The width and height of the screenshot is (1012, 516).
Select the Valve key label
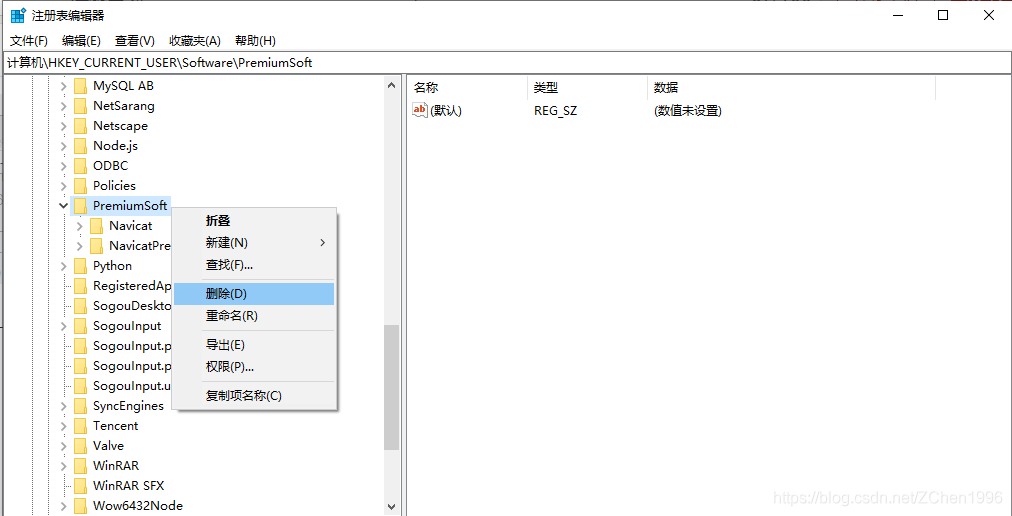(108, 446)
